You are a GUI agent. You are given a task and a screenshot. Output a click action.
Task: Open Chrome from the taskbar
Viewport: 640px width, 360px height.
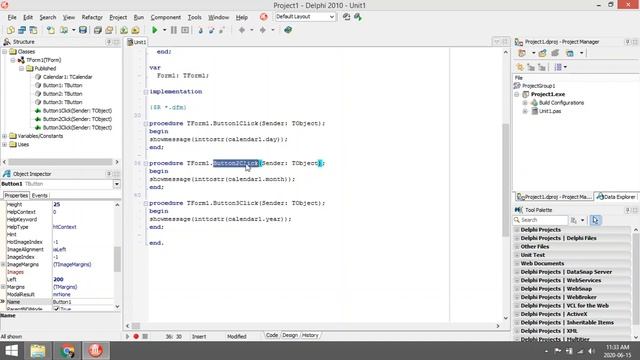(x=67, y=351)
